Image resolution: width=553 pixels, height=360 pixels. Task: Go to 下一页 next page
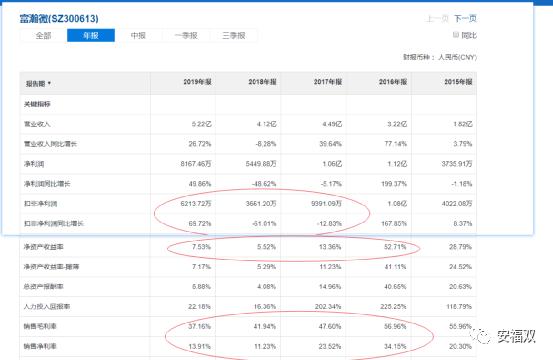(x=465, y=19)
